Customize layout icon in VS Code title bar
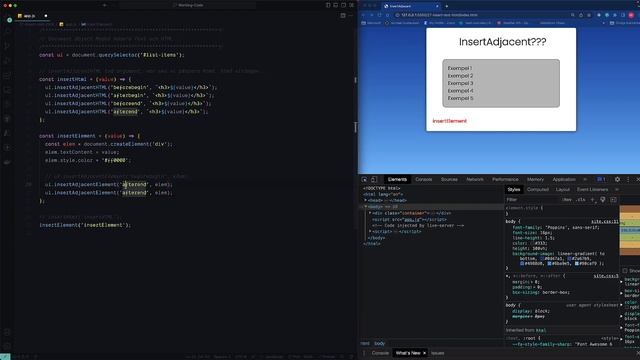This screenshot has width=640, height=360. click(x=351, y=5)
